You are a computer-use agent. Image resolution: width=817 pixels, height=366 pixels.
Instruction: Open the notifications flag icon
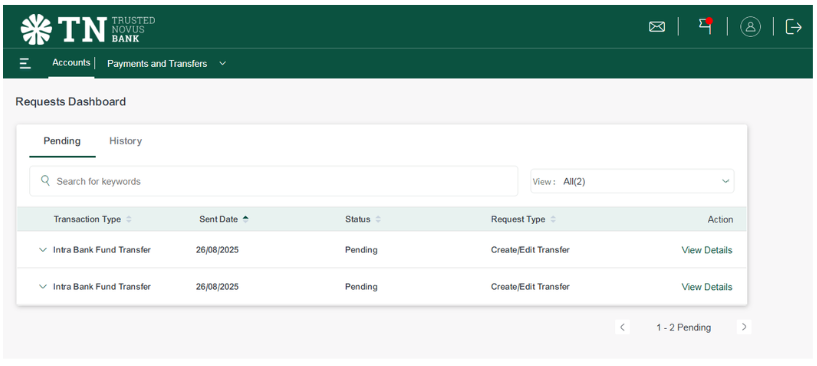tap(705, 26)
